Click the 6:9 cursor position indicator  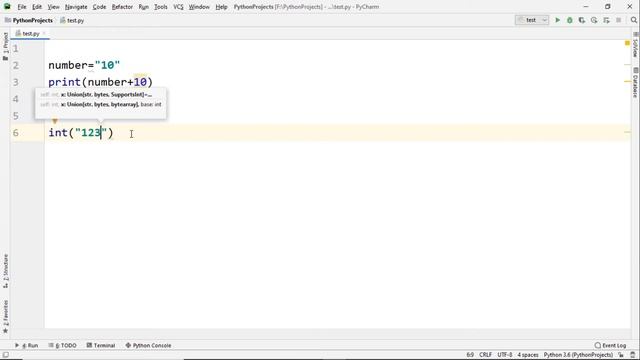click(470, 355)
